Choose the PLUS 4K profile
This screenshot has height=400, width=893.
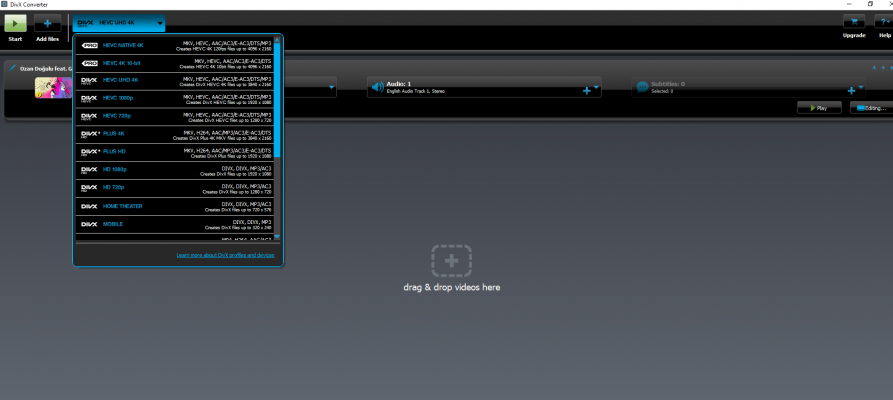pyautogui.click(x=175, y=135)
